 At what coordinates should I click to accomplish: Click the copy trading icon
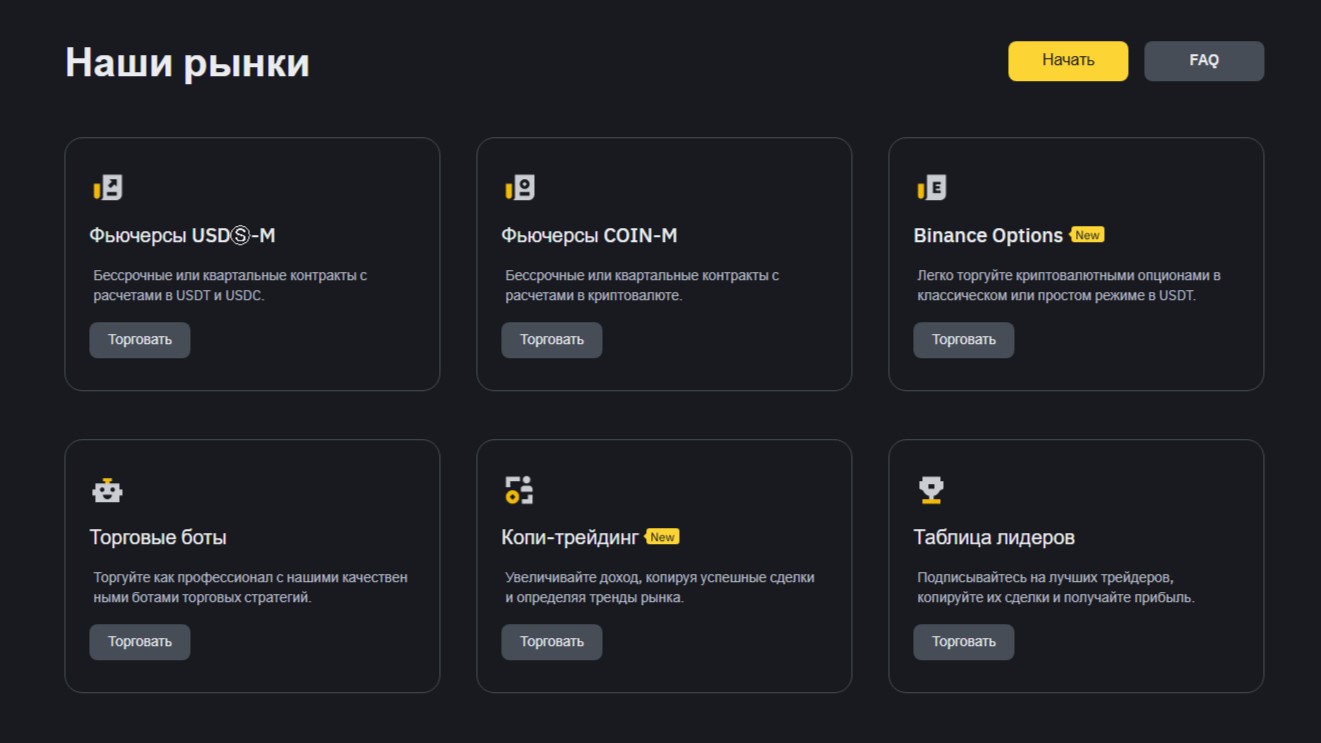click(519, 490)
